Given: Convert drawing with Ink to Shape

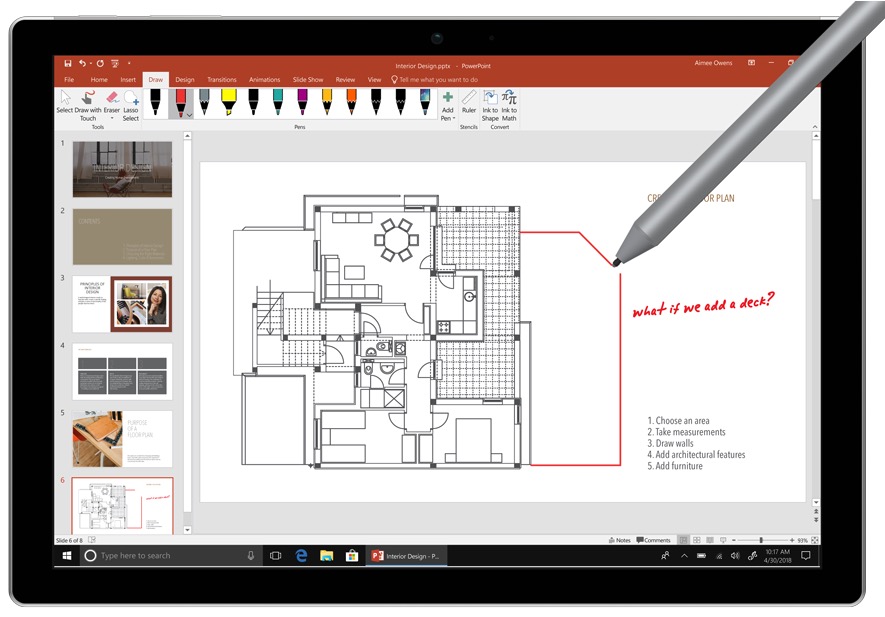Looking at the screenshot, I should [490, 104].
